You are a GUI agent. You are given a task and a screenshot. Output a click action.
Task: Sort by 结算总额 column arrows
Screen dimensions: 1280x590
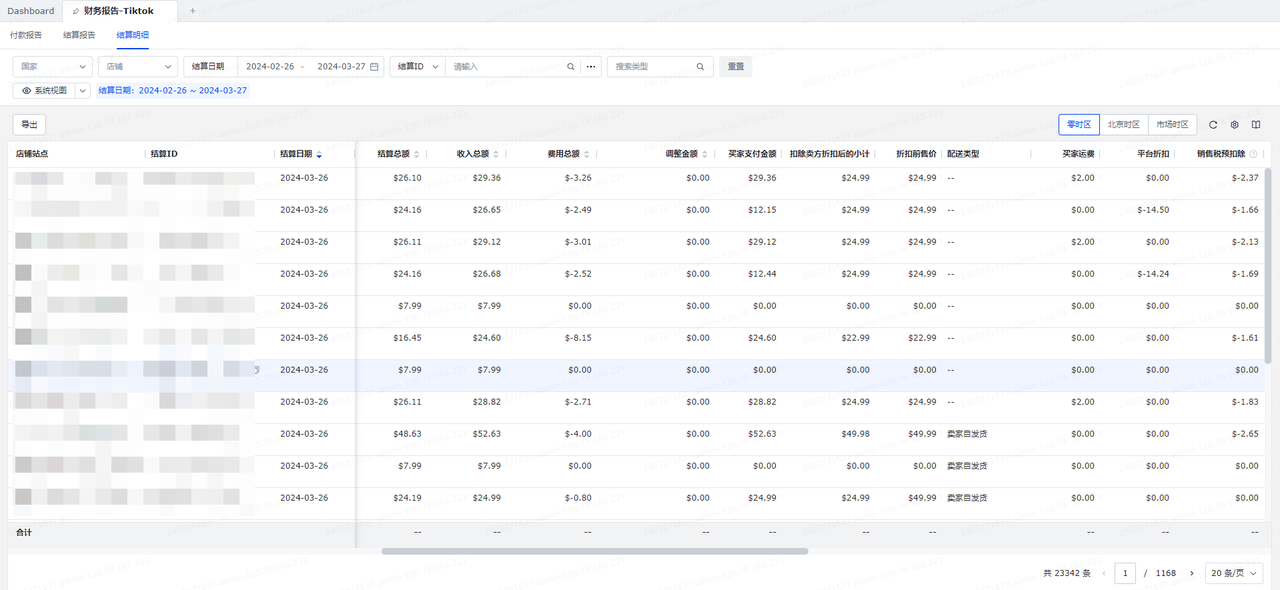coord(416,154)
